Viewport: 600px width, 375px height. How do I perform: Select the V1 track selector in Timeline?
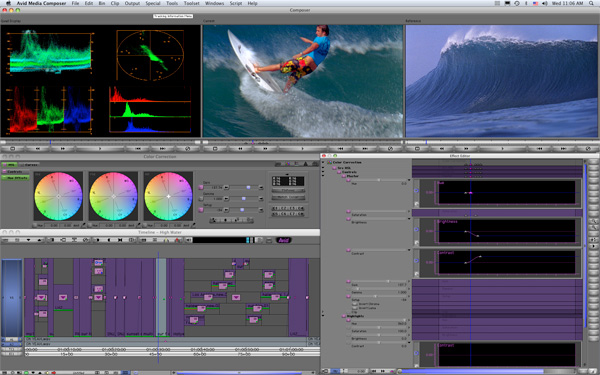[x=12, y=297]
